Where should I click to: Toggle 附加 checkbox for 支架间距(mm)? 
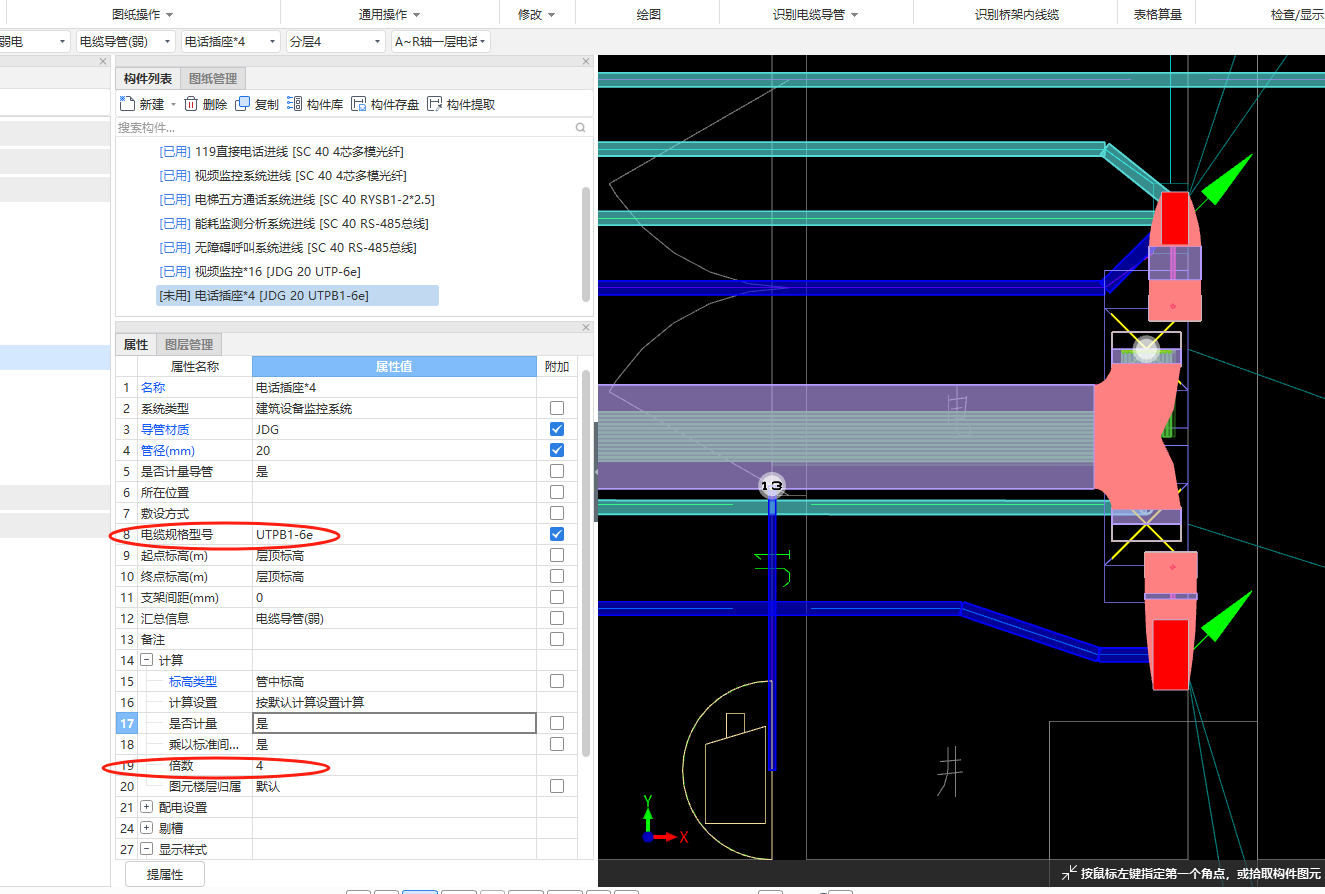557,597
